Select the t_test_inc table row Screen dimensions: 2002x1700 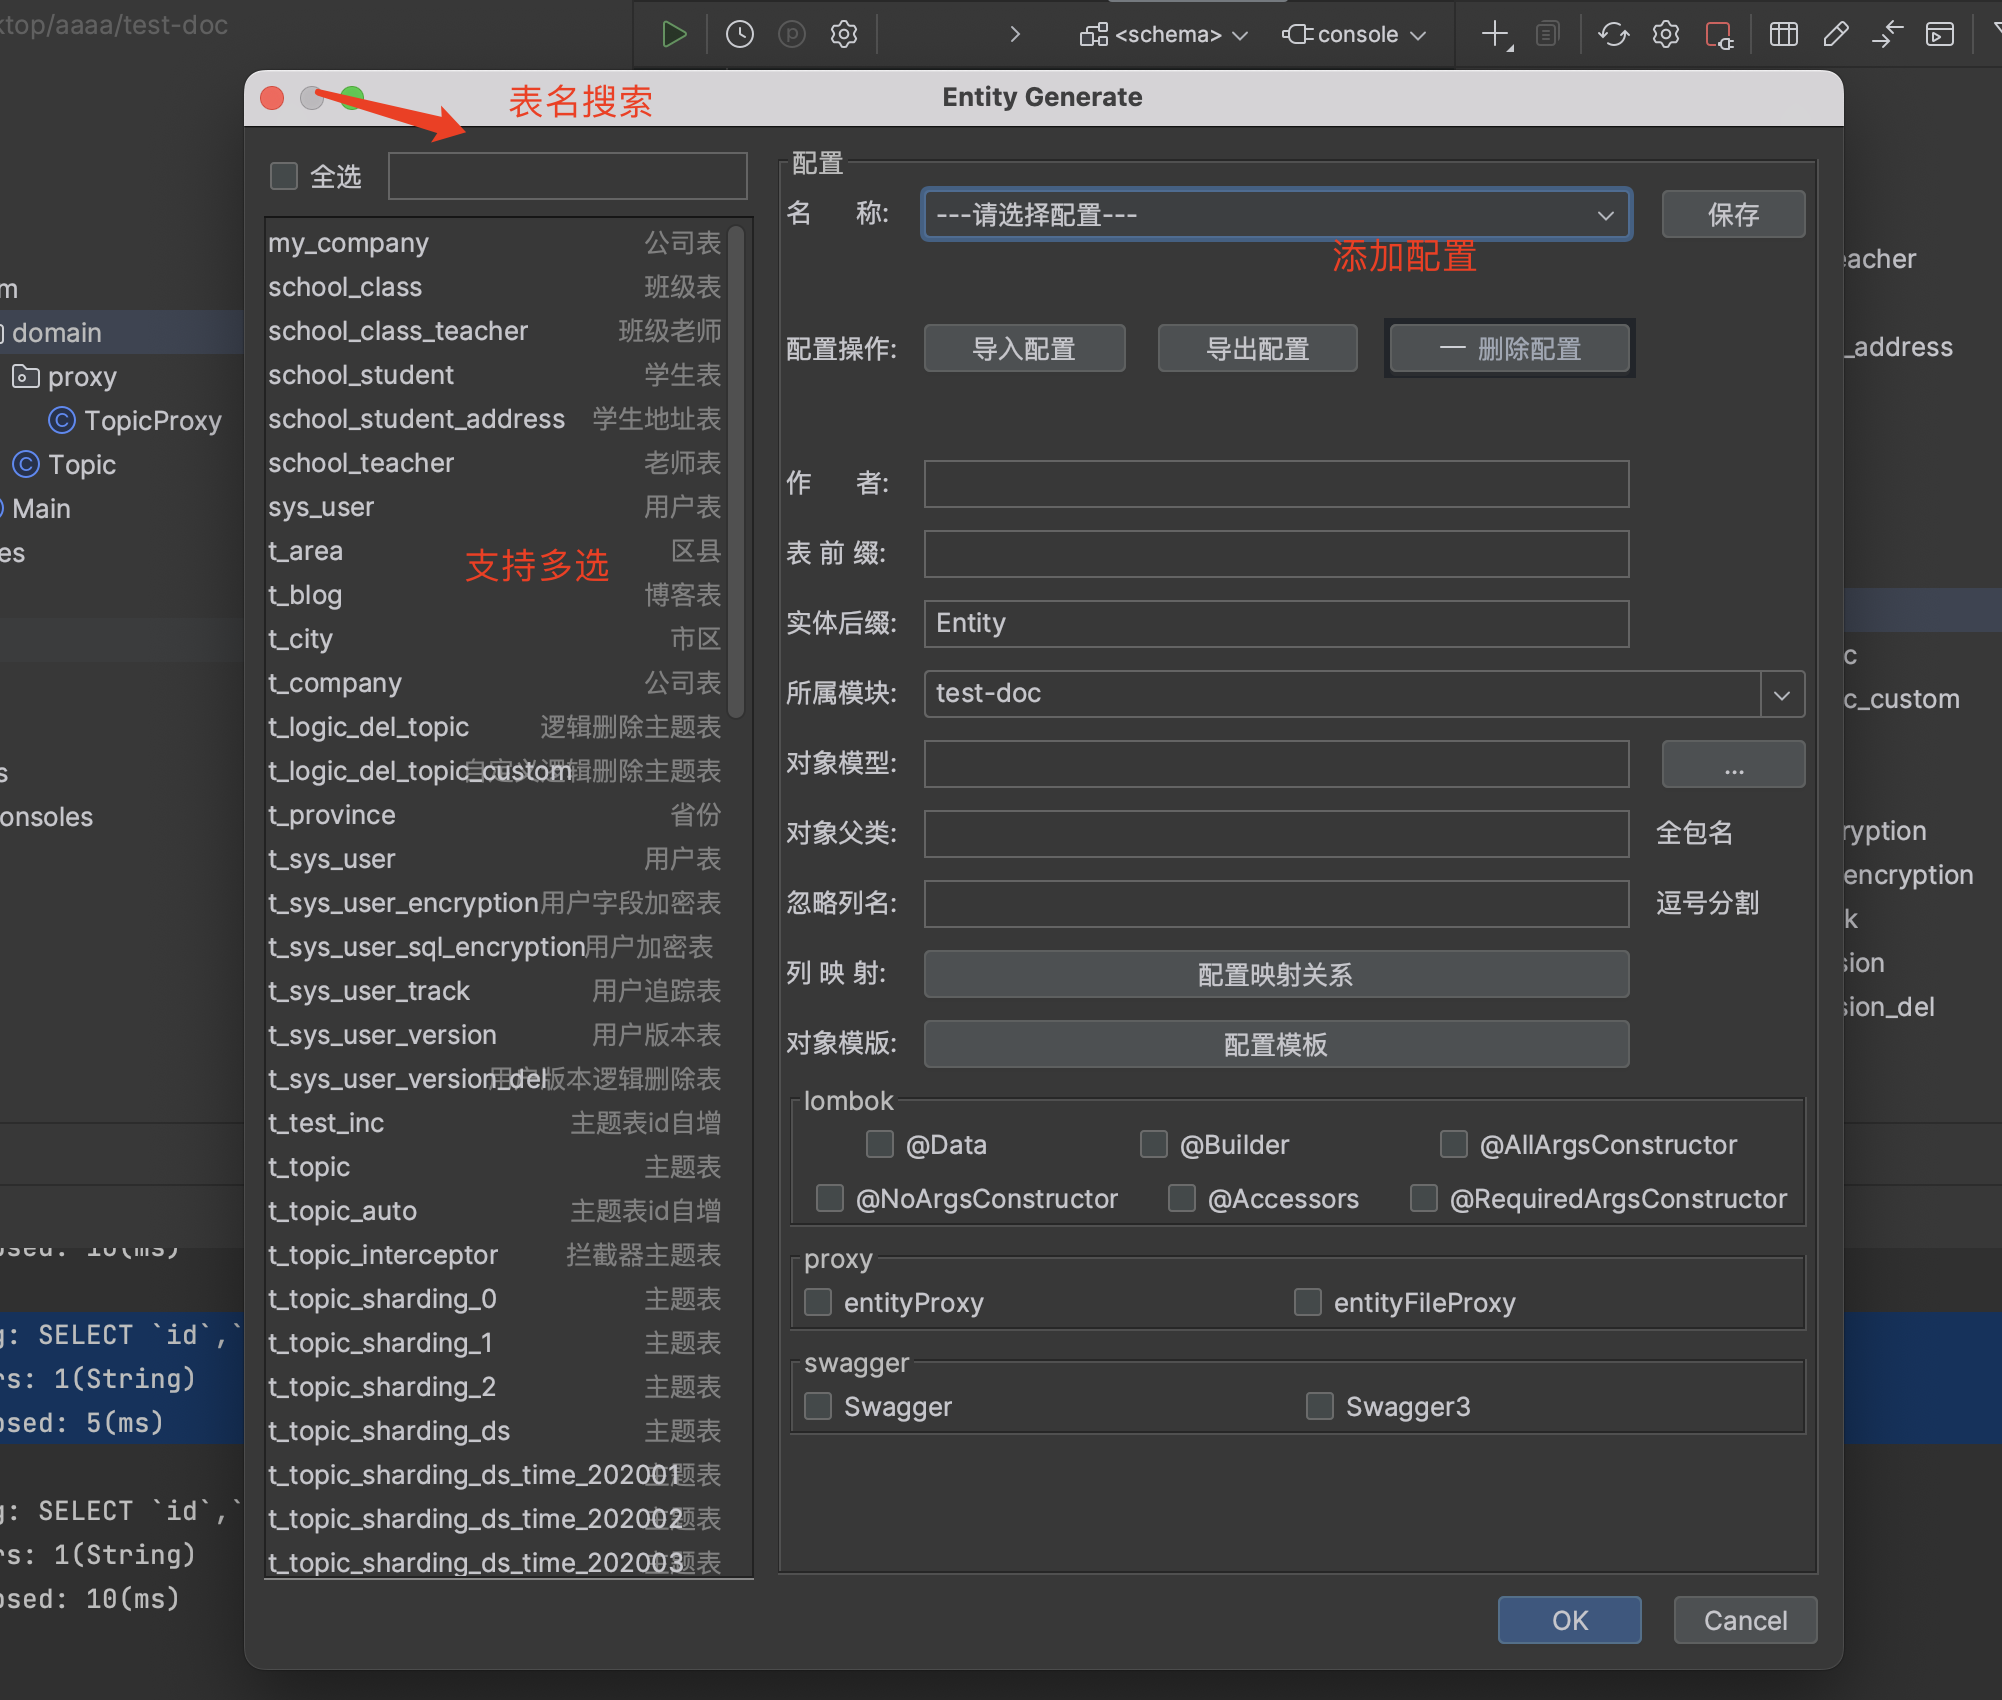click(495, 1122)
